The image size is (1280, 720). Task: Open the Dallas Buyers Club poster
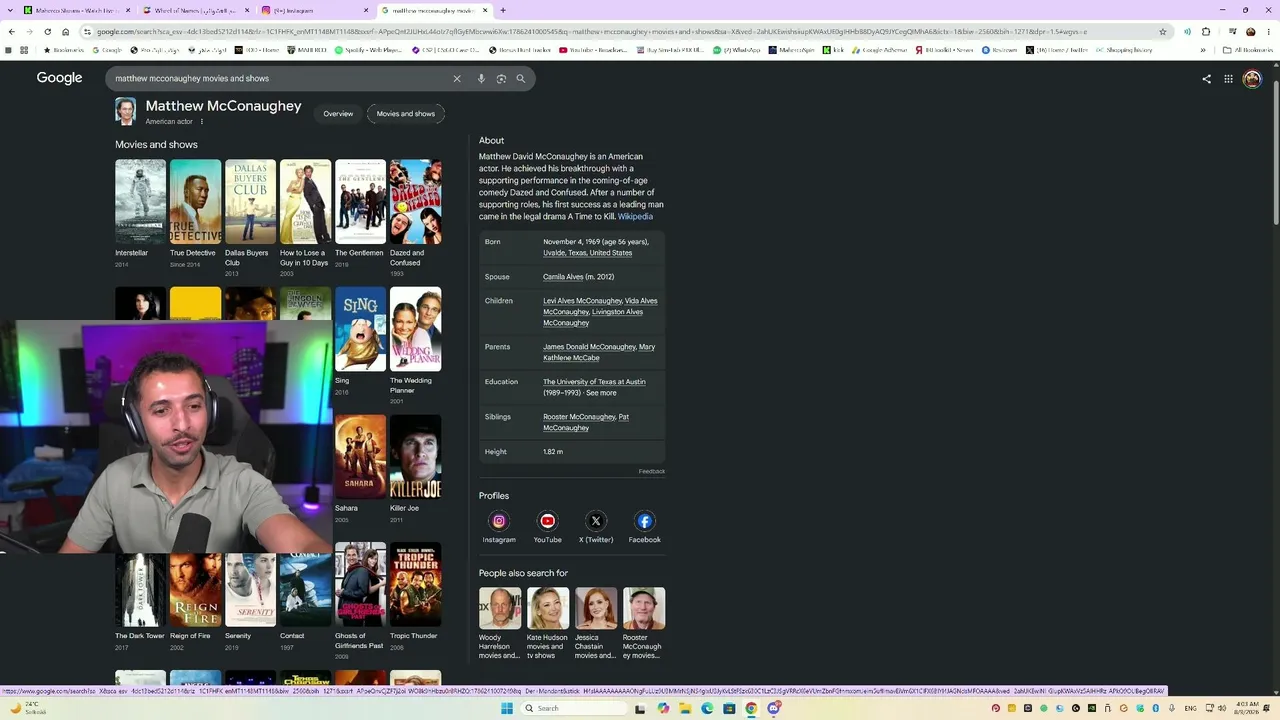tap(250, 202)
